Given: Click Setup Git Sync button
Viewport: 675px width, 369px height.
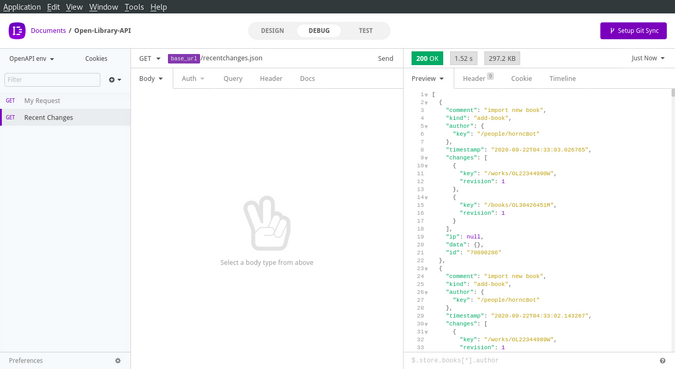Looking at the screenshot, I should point(633,31).
